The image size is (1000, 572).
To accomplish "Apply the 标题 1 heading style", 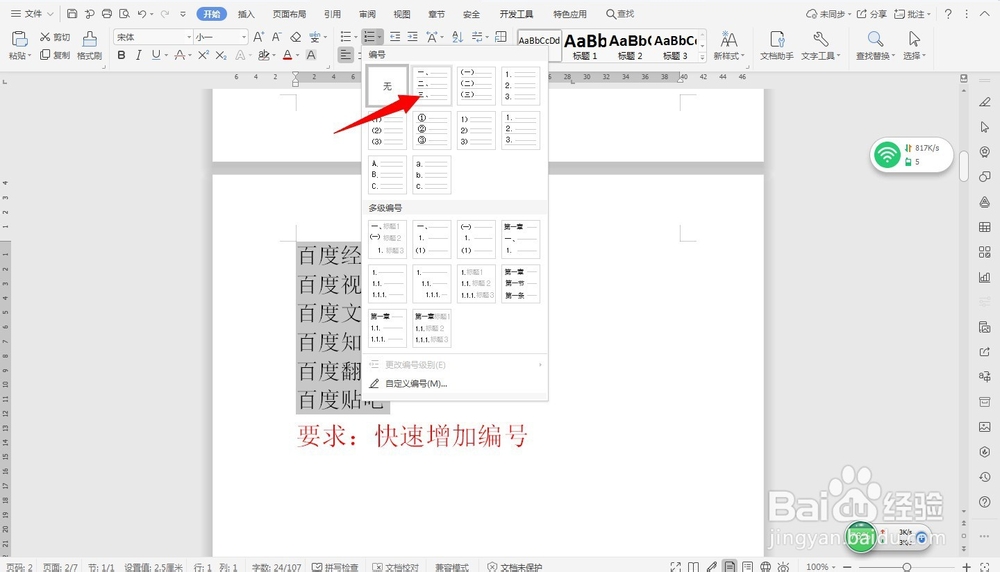I will (585, 45).
